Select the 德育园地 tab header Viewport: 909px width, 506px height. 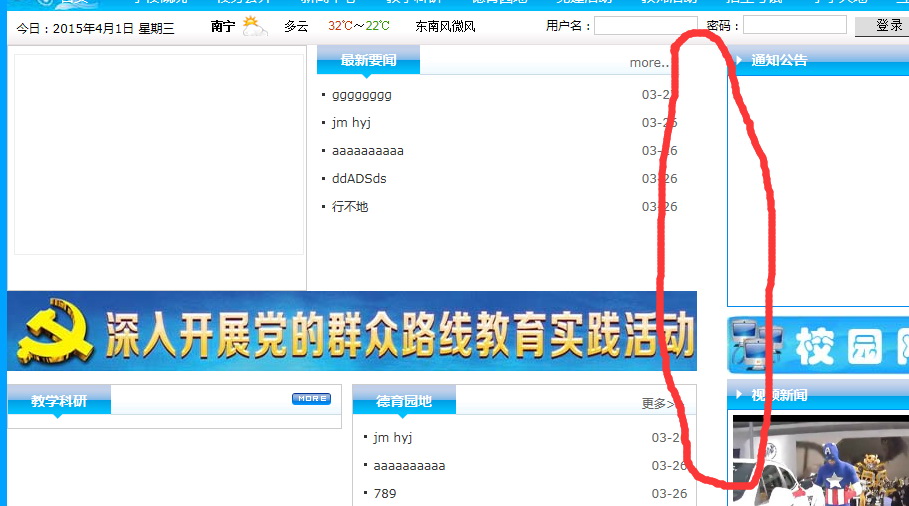coord(404,401)
